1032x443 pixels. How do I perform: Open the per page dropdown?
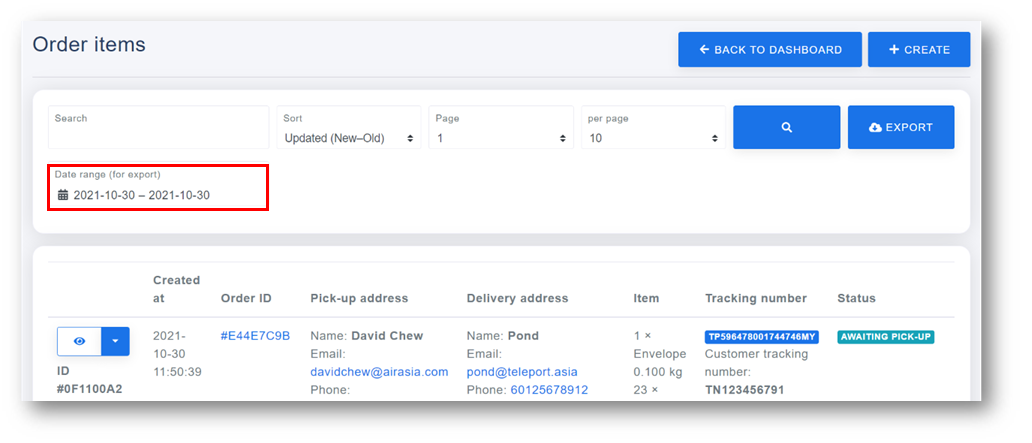654,127
